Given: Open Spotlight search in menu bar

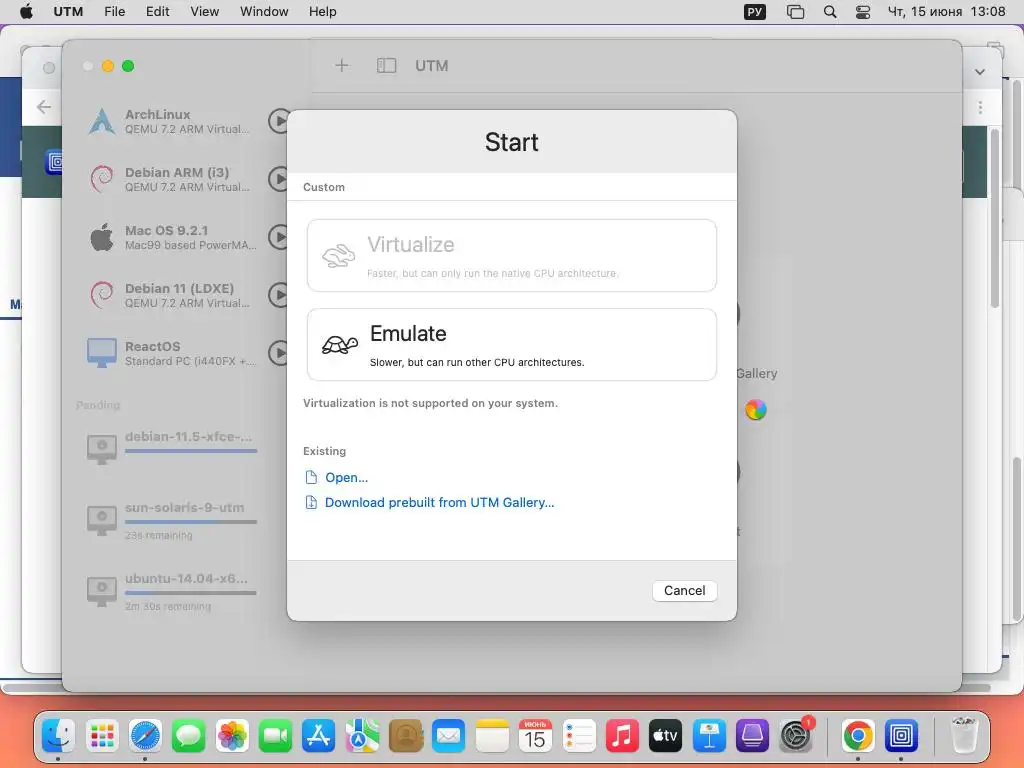Looking at the screenshot, I should click(829, 12).
